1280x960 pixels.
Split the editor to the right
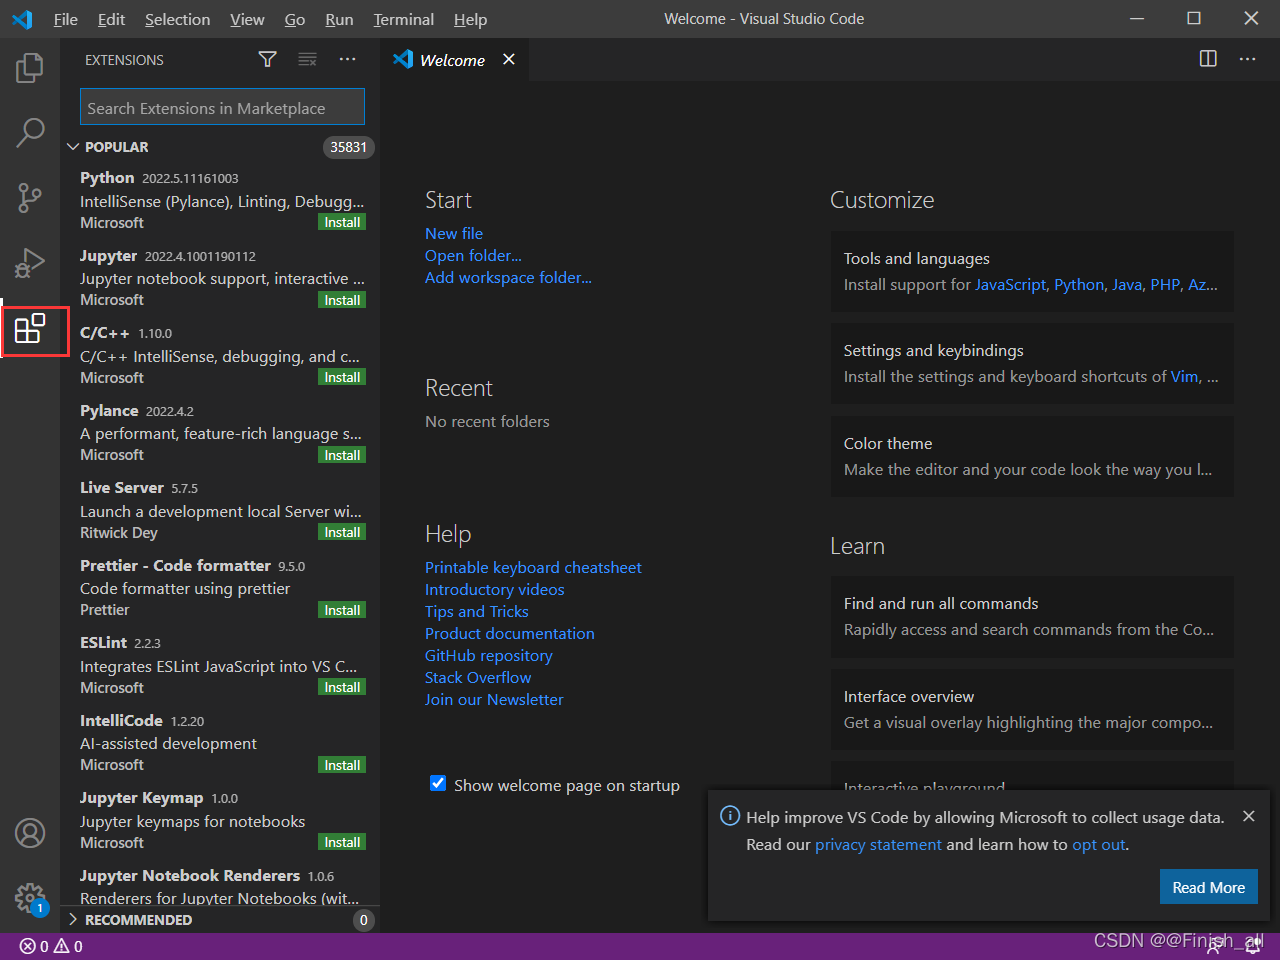pyautogui.click(x=1208, y=59)
